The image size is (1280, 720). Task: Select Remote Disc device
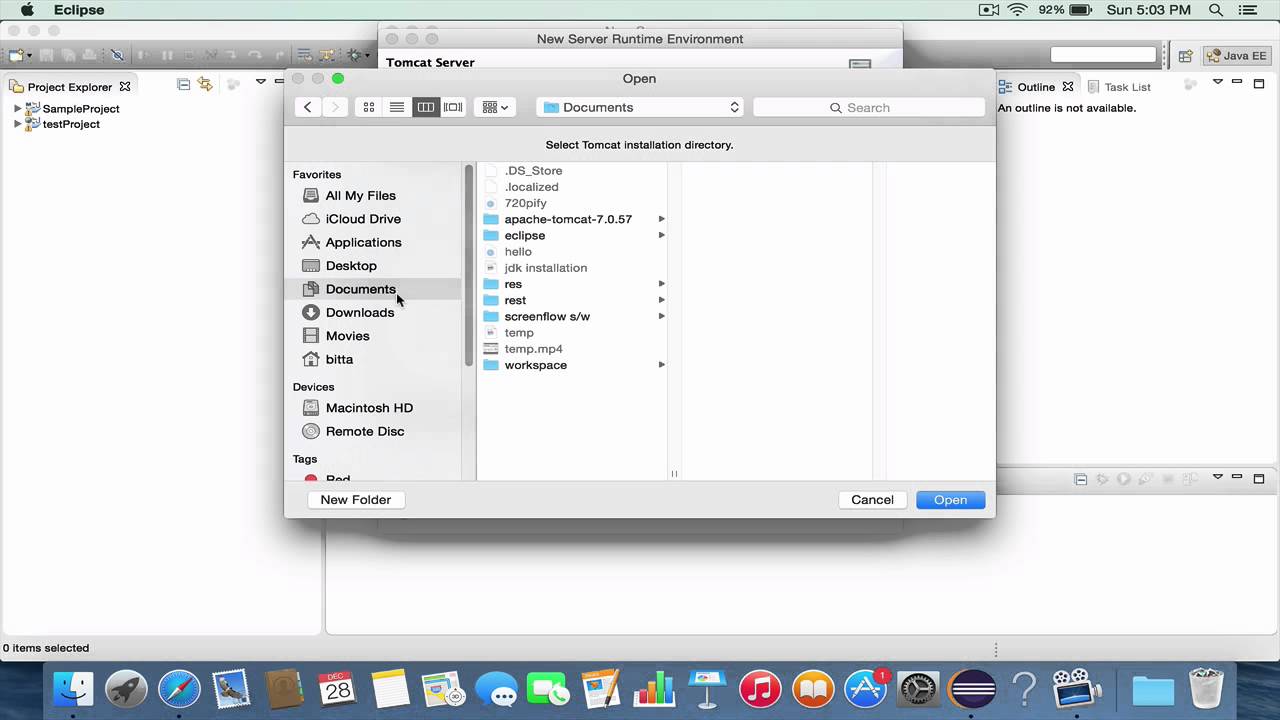(x=364, y=431)
